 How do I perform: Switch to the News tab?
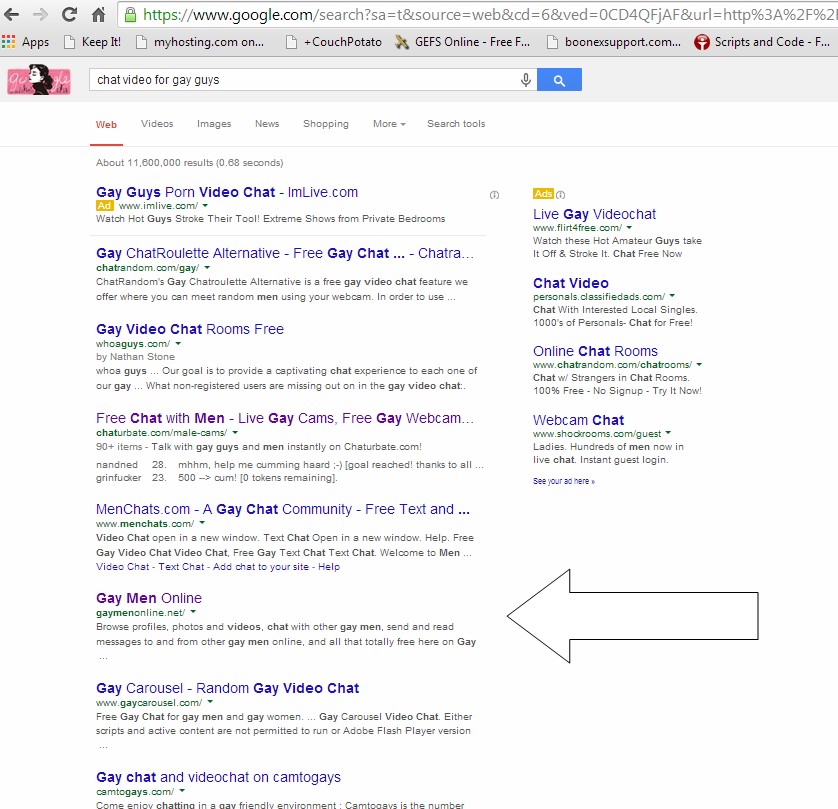click(267, 124)
